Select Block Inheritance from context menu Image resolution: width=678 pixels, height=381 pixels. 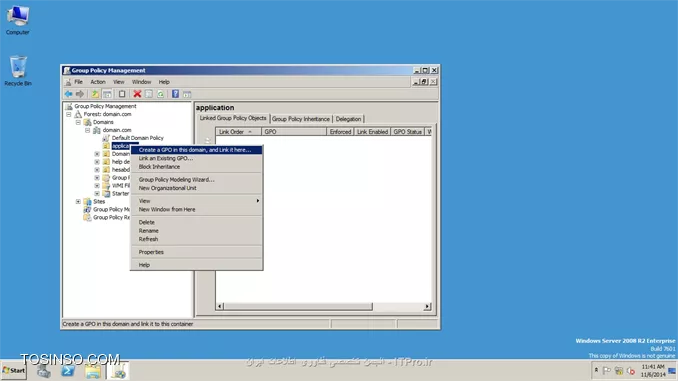196,166
